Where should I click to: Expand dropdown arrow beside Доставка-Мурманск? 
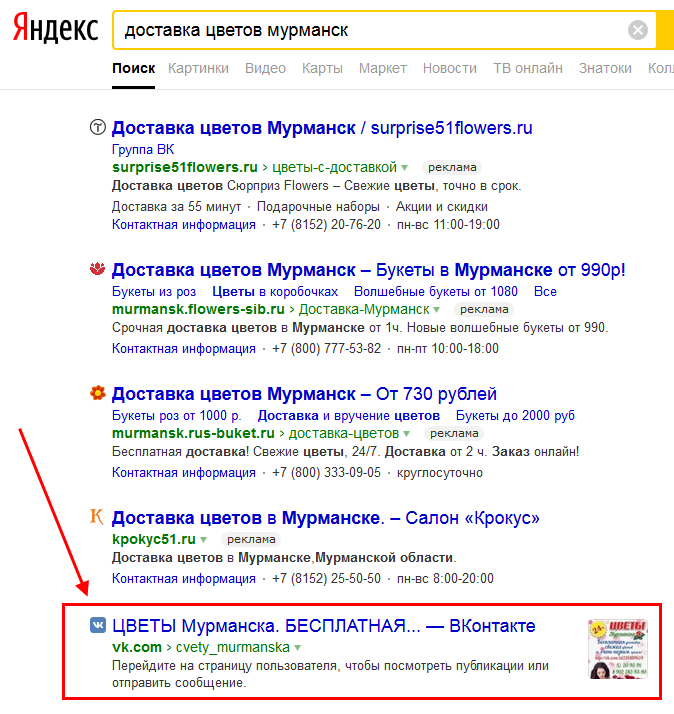tap(436, 310)
